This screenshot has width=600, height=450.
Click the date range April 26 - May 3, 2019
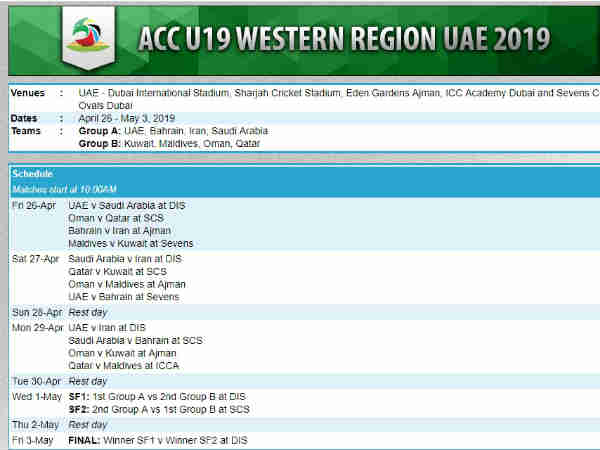click(127, 118)
